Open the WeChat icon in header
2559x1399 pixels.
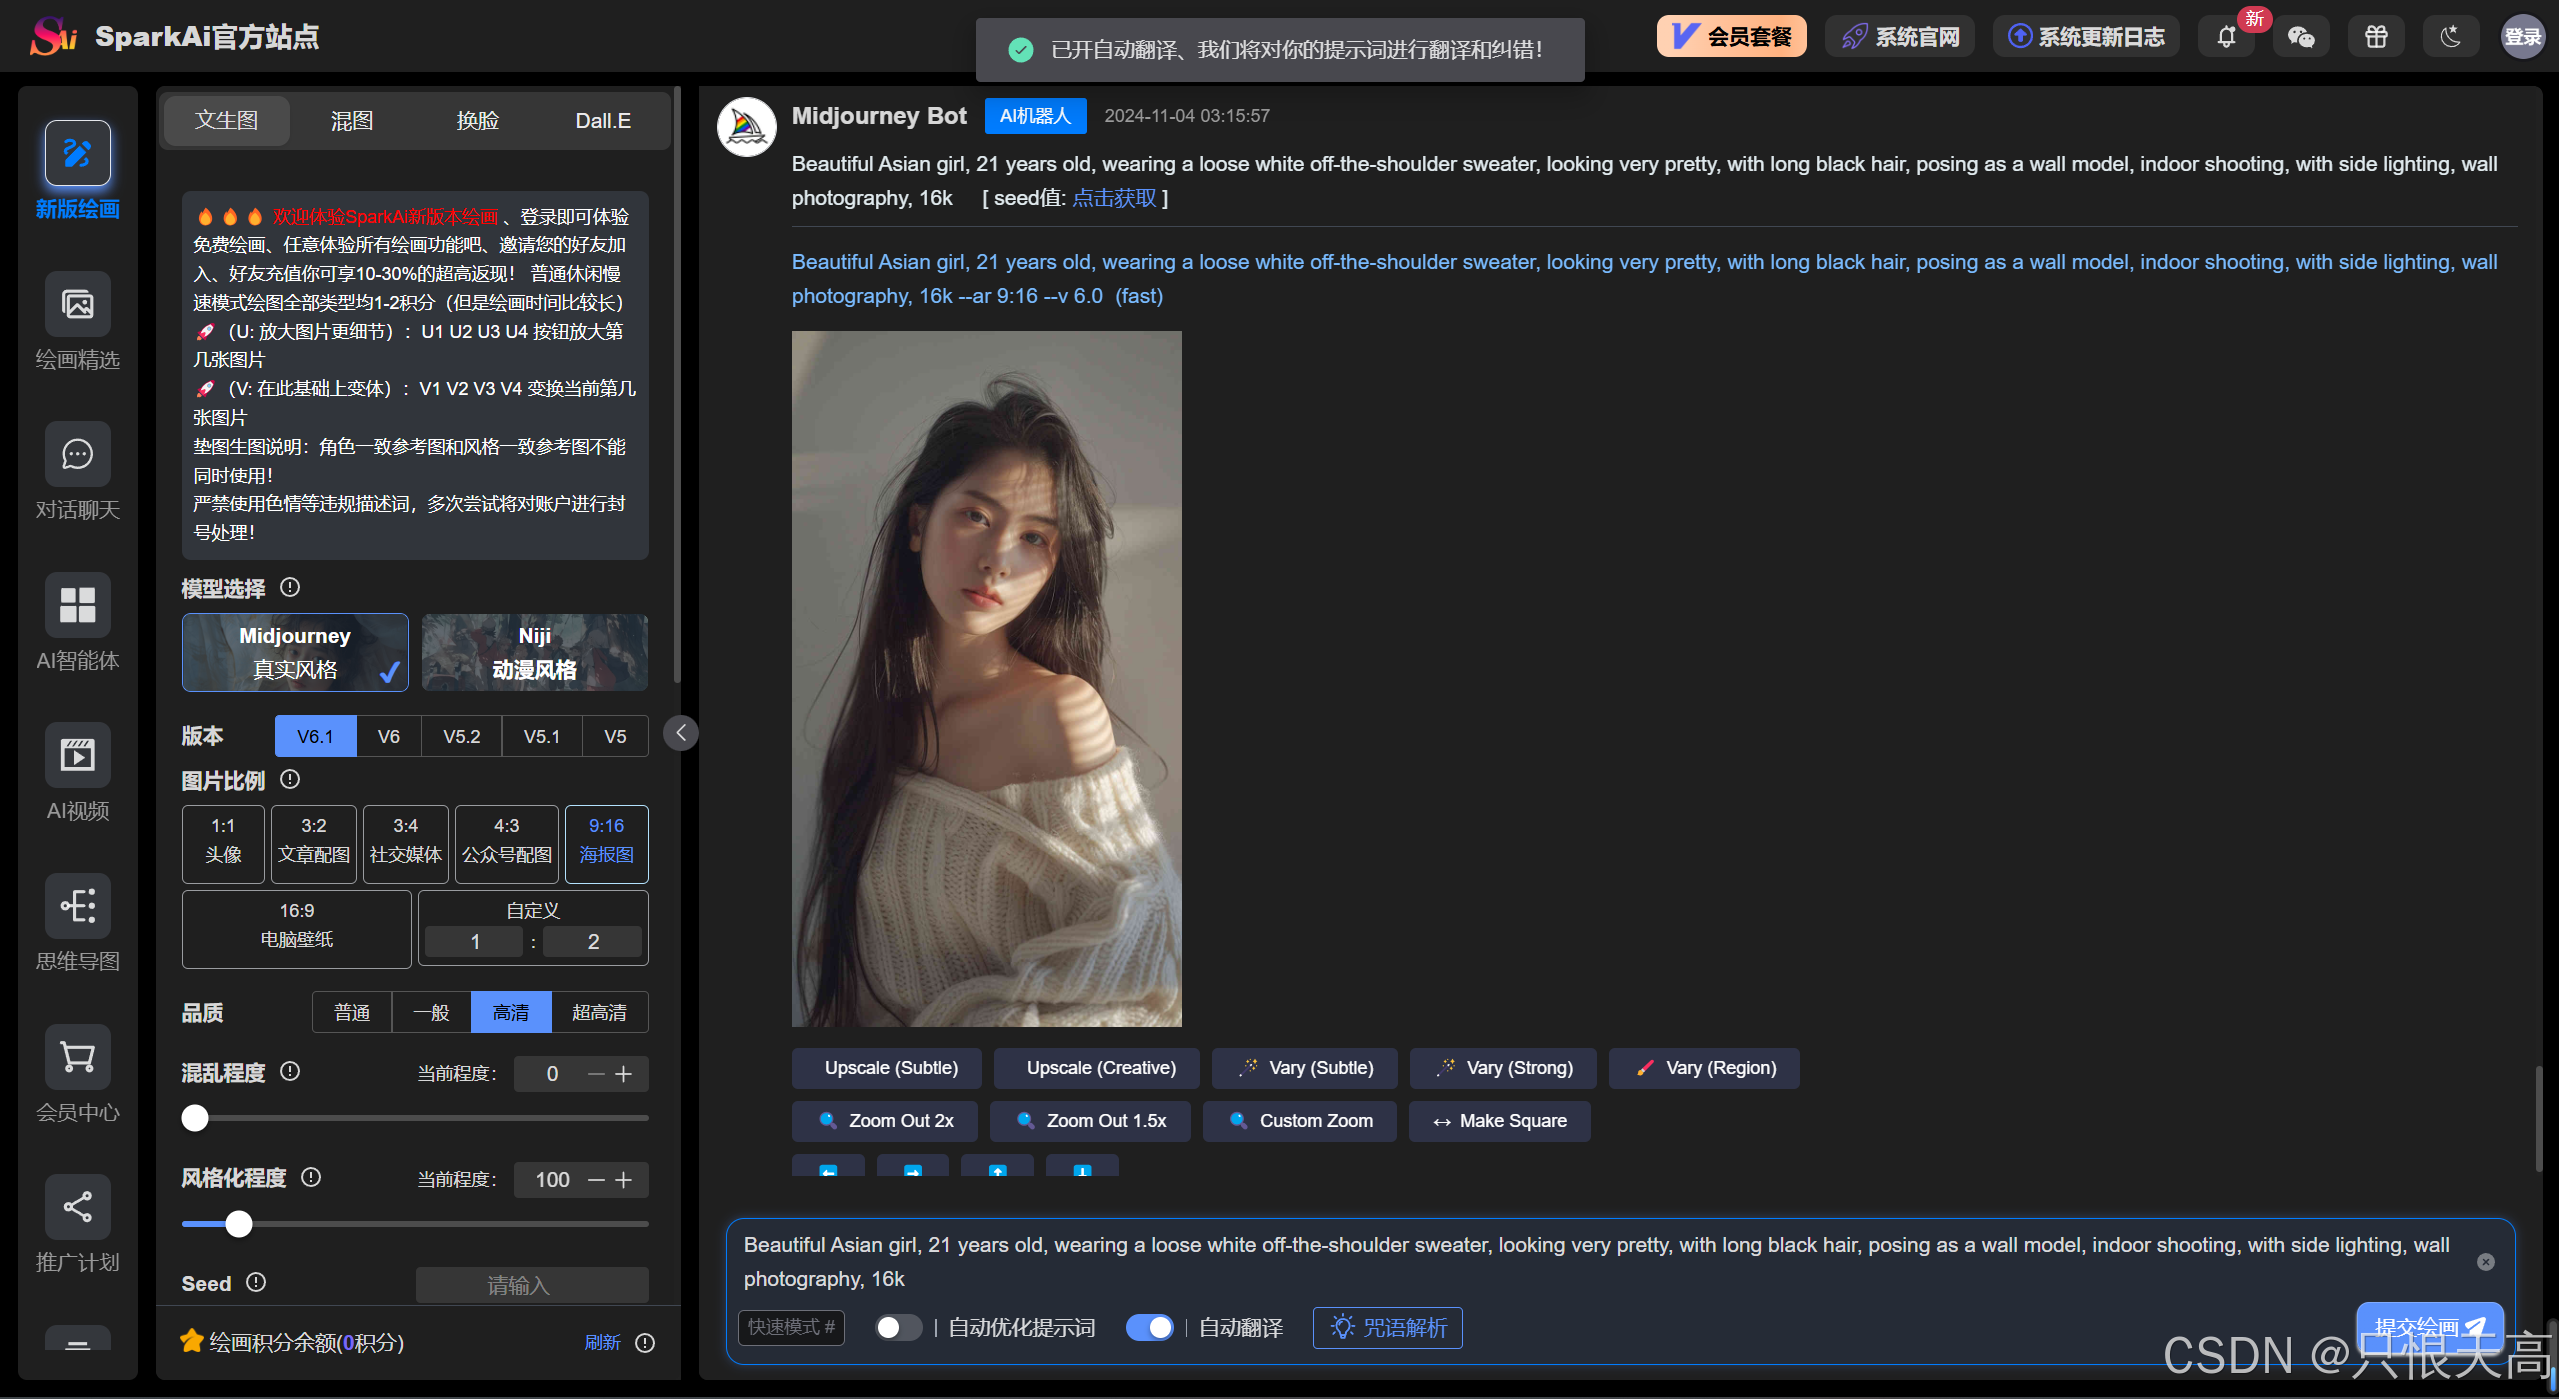(2300, 37)
